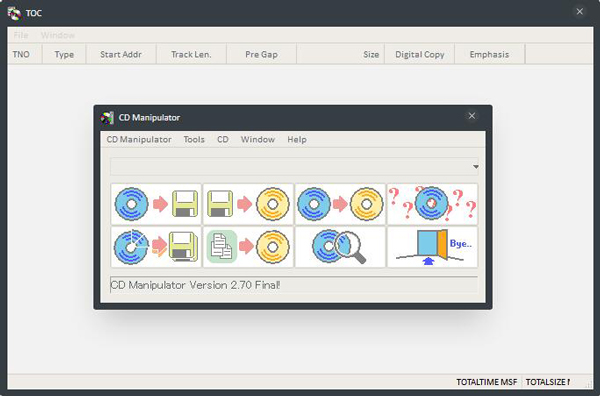Click the CD to CD copy button
Image resolution: width=600 pixels, height=396 pixels.
[340, 204]
